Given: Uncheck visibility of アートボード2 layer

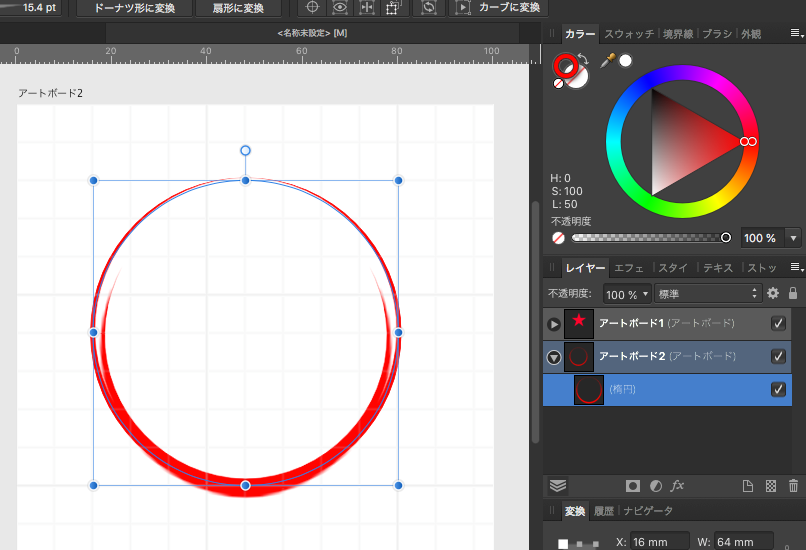Looking at the screenshot, I should [778, 357].
